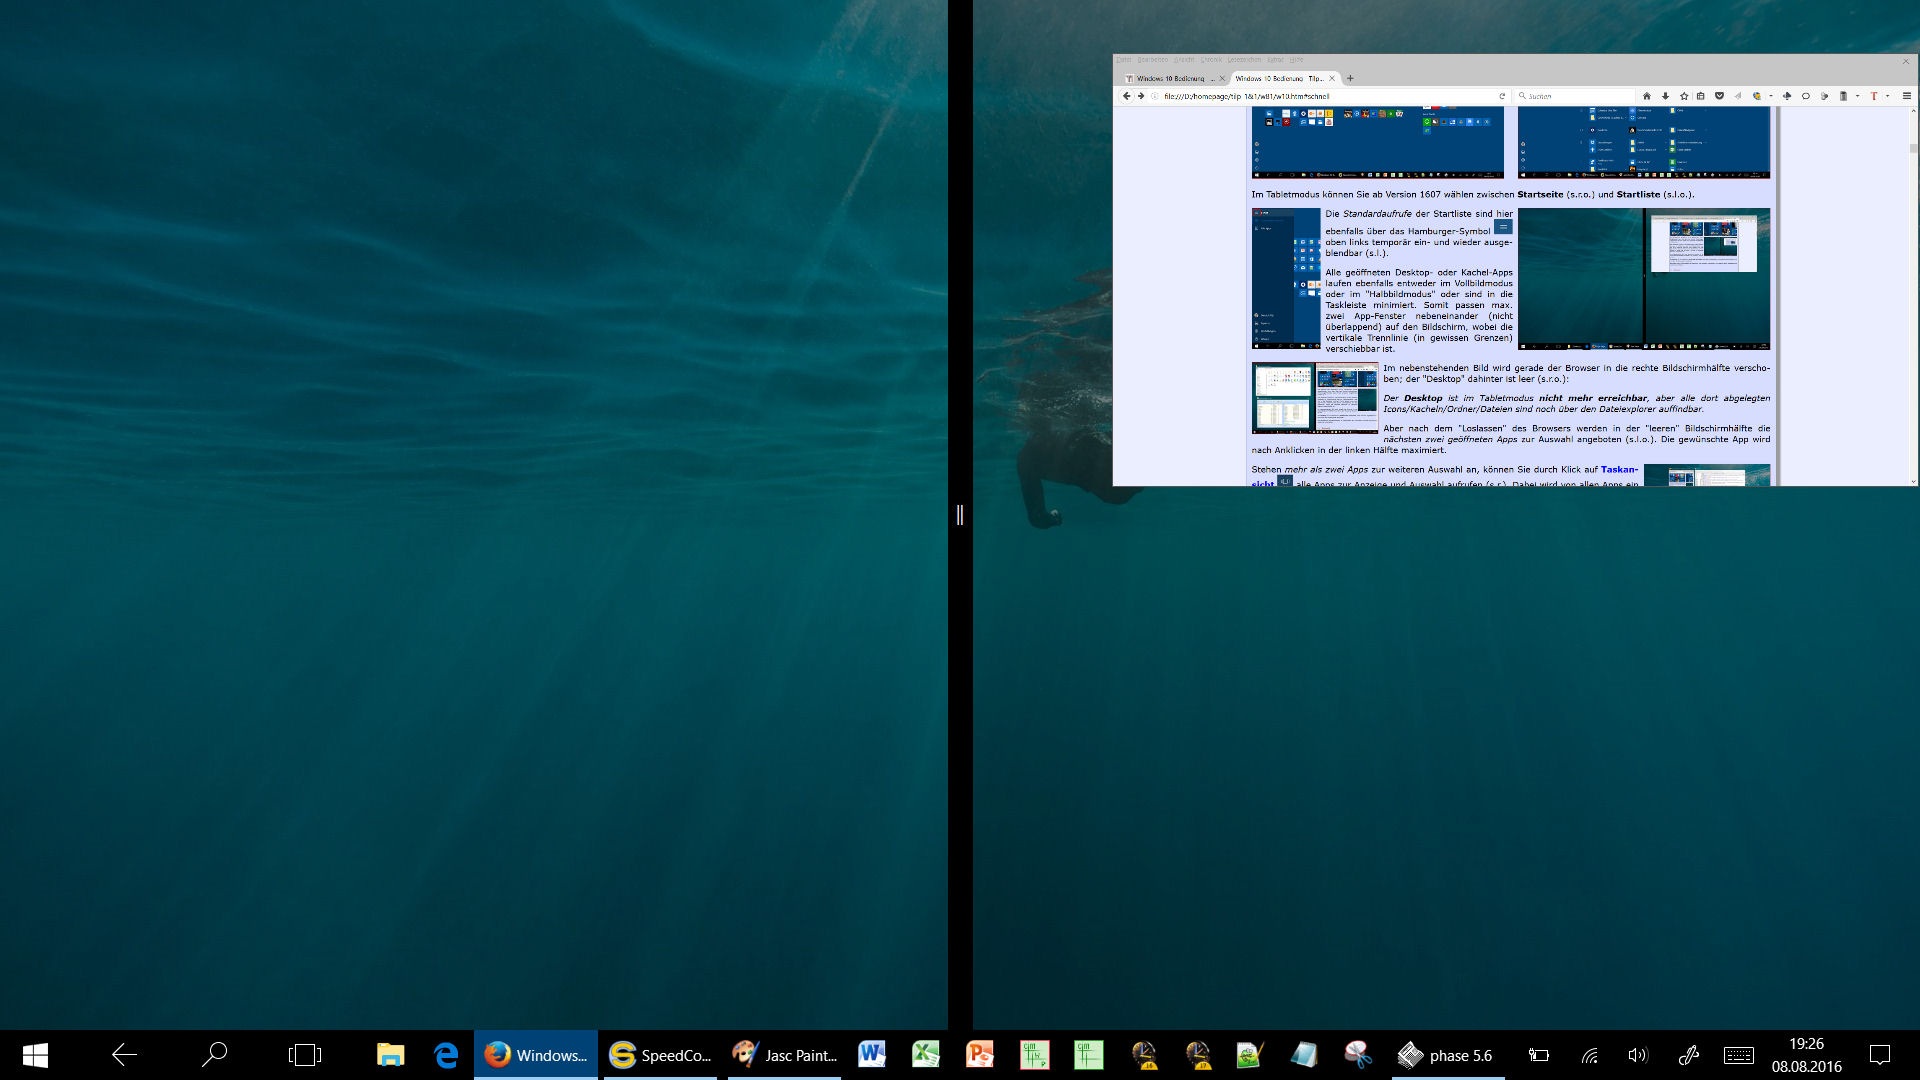The height and width of the screenshot is (1080, 1920).
Task: Open a new Firefox tab
Action: [x=1350, y=78]
